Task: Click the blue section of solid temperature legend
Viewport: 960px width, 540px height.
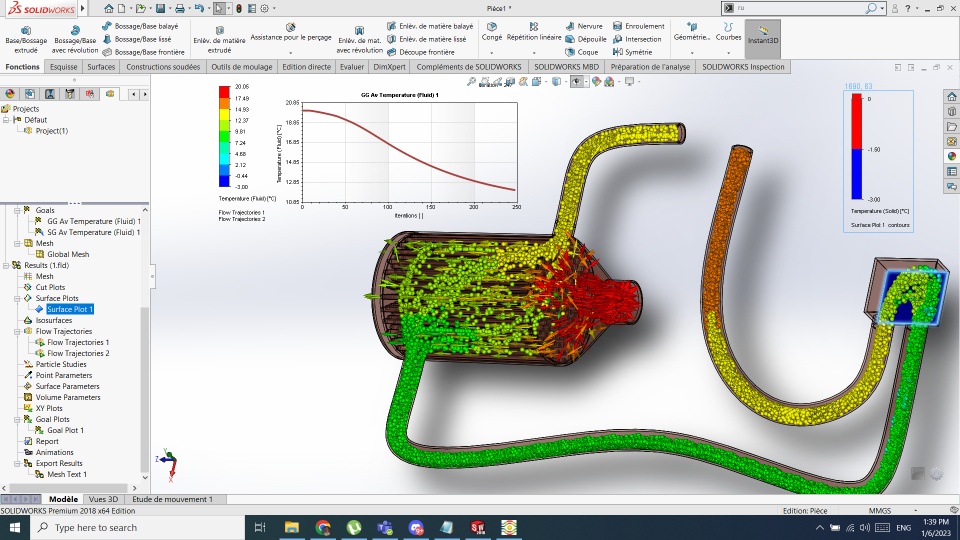Action: click(857, 174)
